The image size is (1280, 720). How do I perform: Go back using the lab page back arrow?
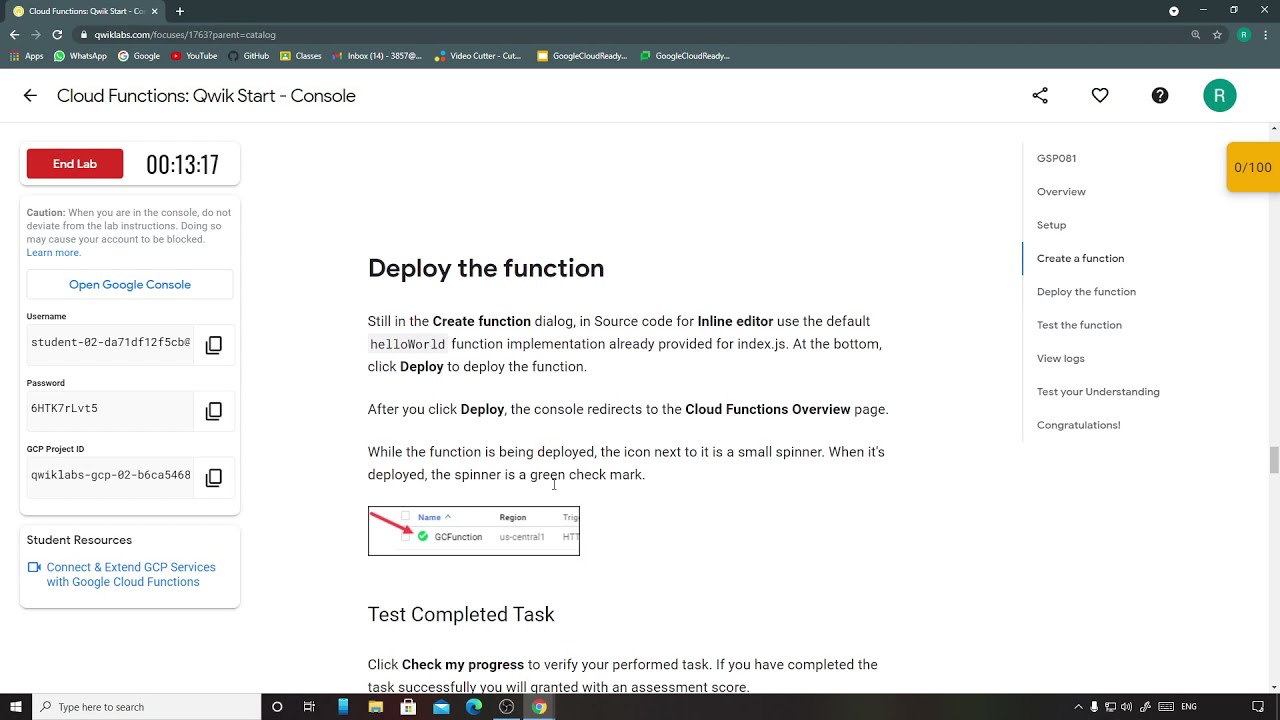pyautogui.click(x=30, y=96)
